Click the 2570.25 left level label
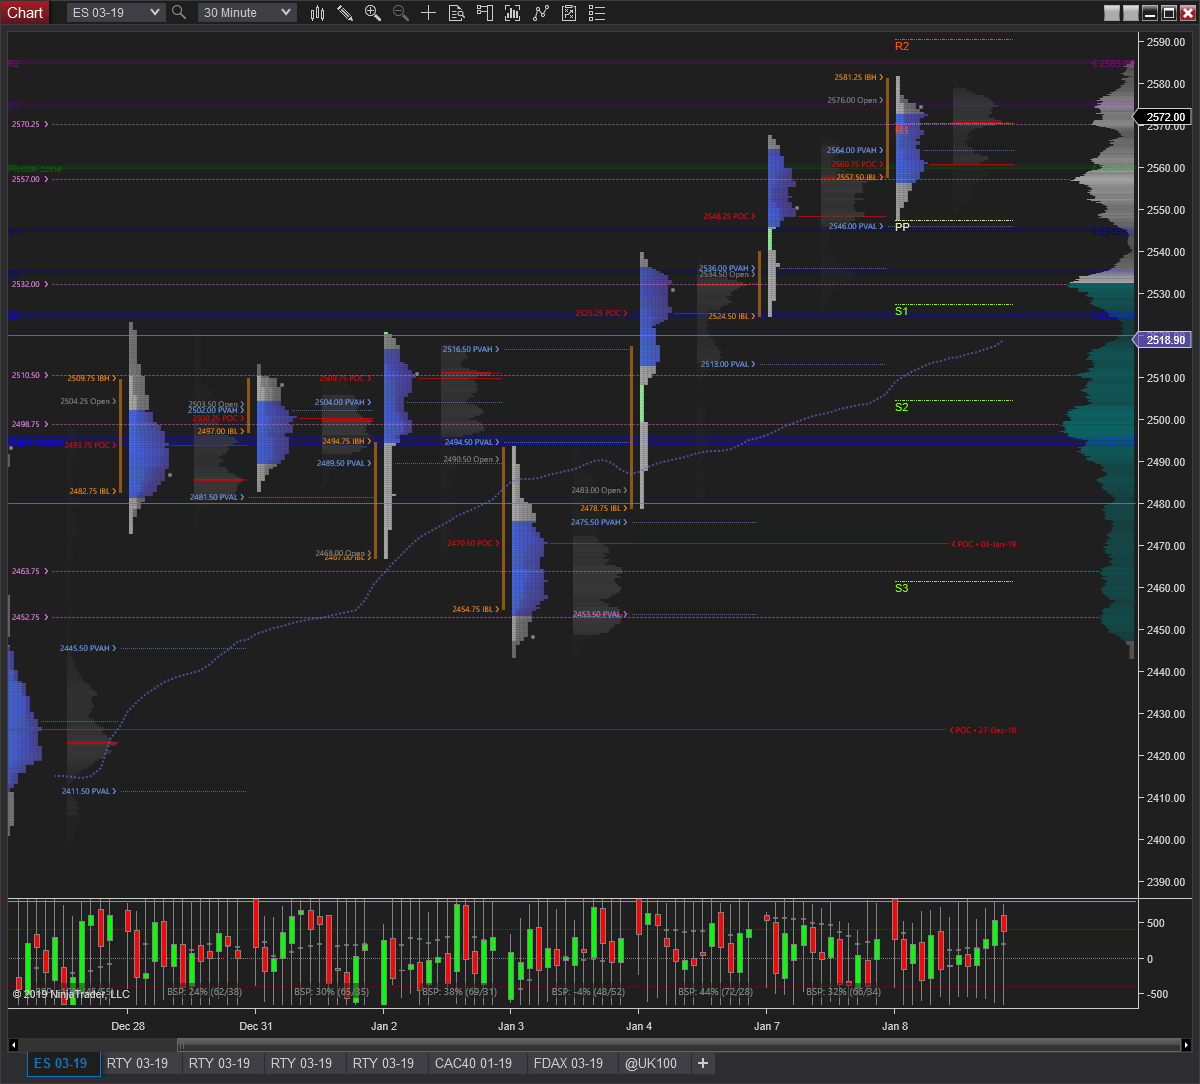The width and height of the screenshot is (1200, 1084). 29,124
